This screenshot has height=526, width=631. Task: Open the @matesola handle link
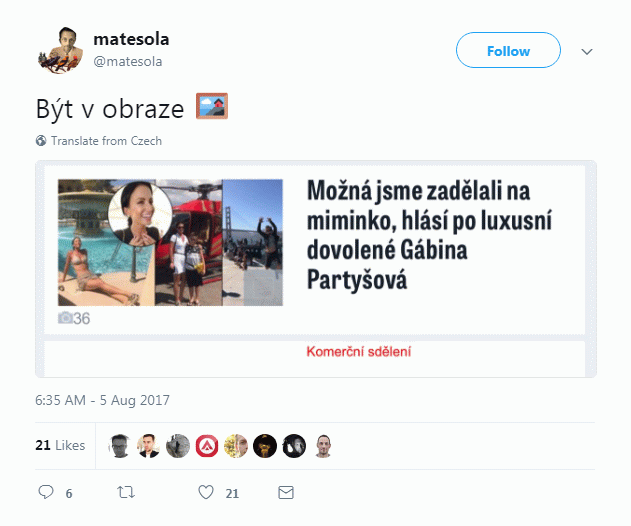(128, 62)
